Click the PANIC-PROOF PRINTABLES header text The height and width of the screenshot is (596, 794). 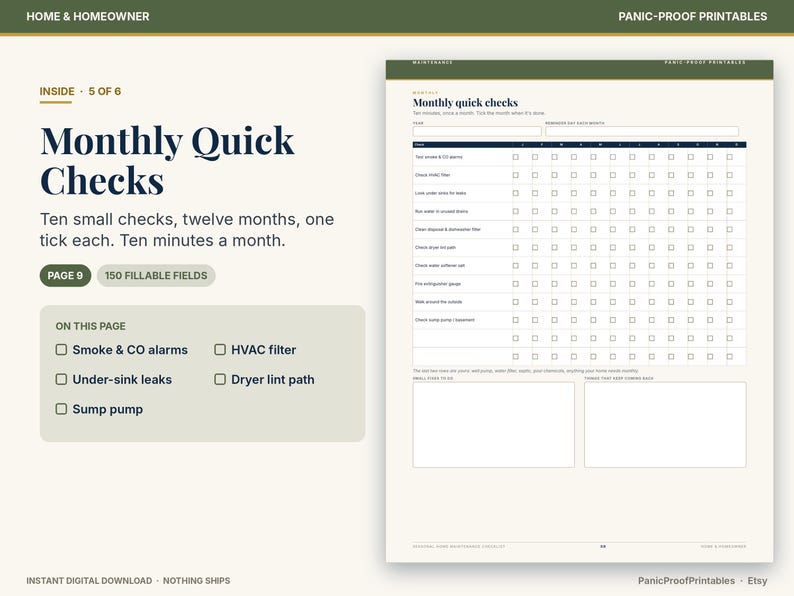pos(692,16)
